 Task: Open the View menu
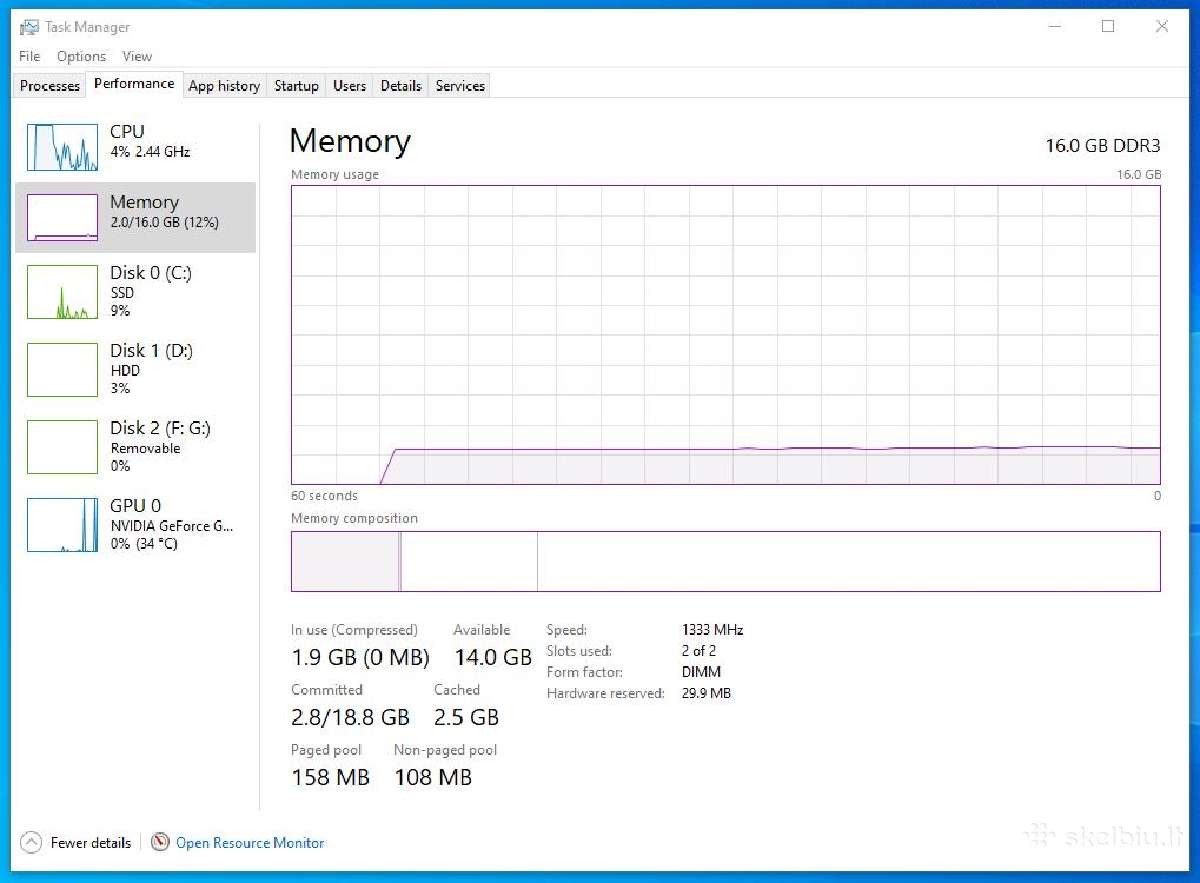tap(137, 56)
